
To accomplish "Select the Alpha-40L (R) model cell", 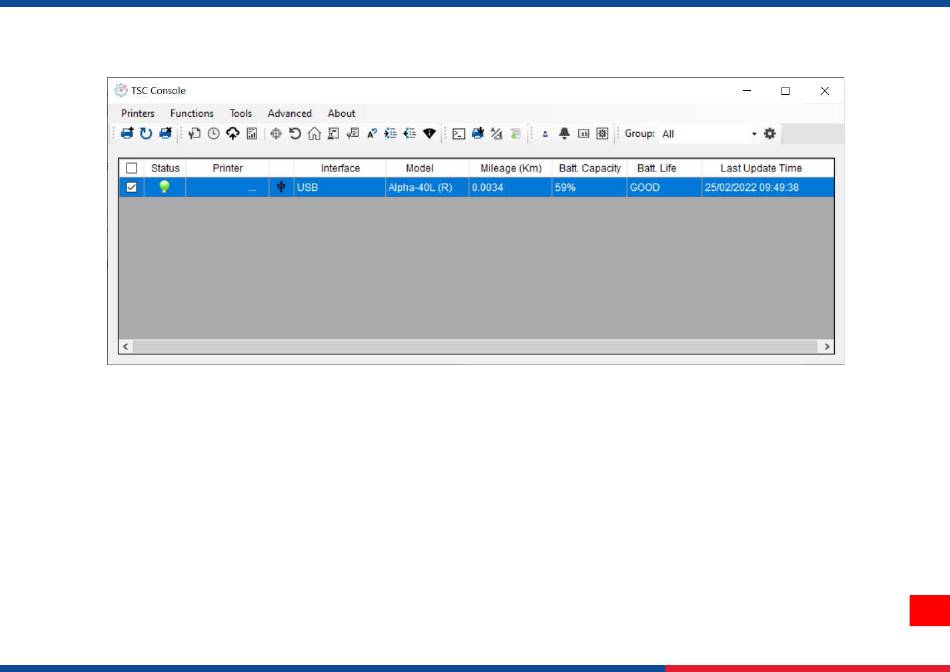I will tap(427, 187).
